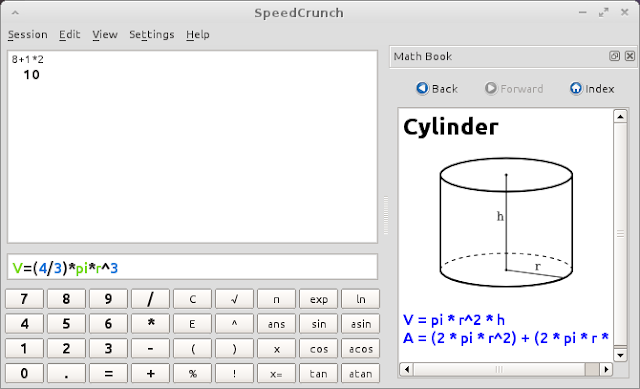Click the 2 keypad button
This screenshot has height=389, width=640.
pos(66,349)
